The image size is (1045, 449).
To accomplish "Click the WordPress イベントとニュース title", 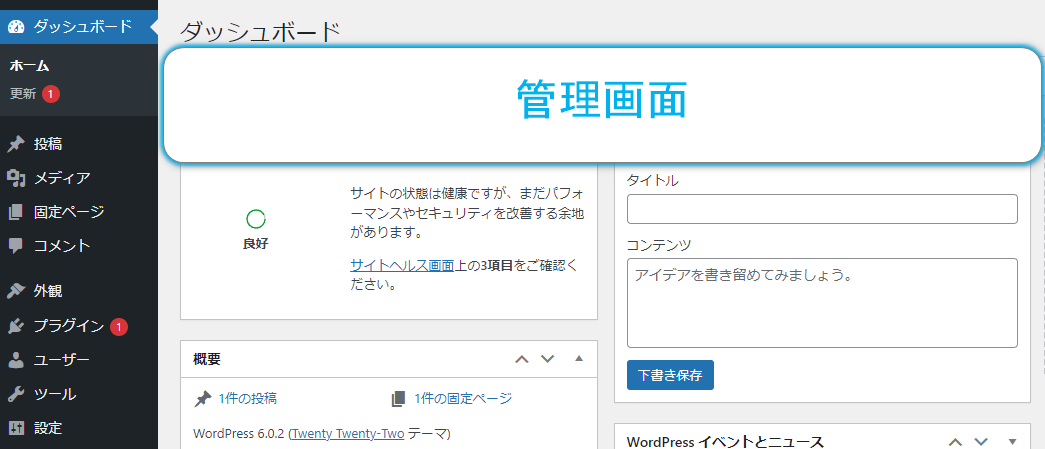I will (726, 442).
